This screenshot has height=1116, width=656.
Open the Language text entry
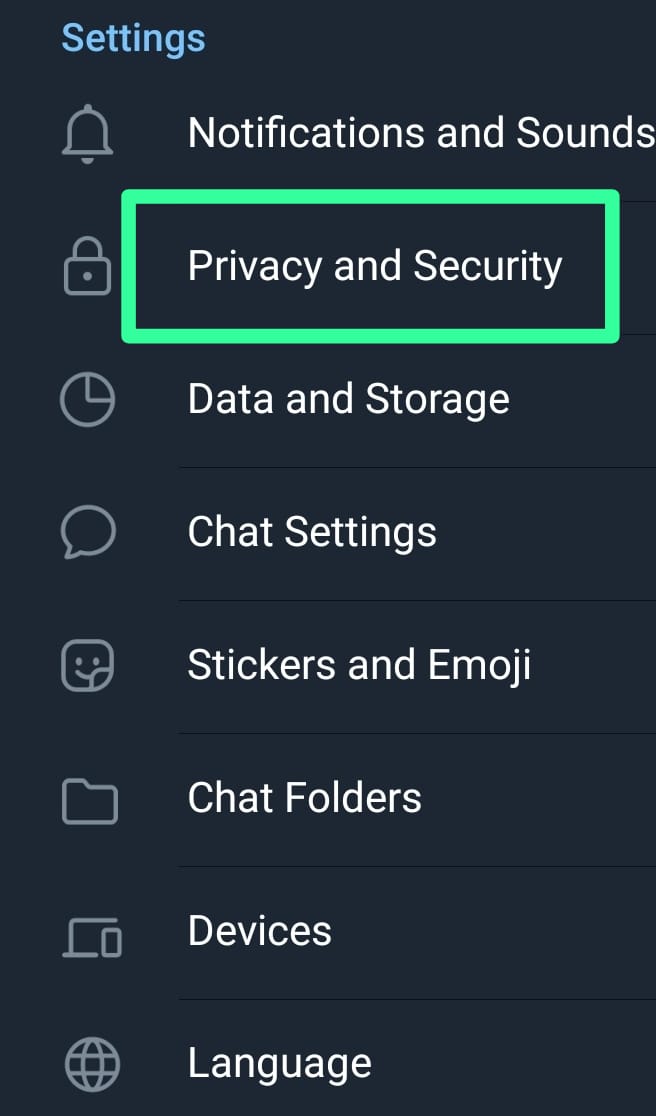pos(280,1064)
